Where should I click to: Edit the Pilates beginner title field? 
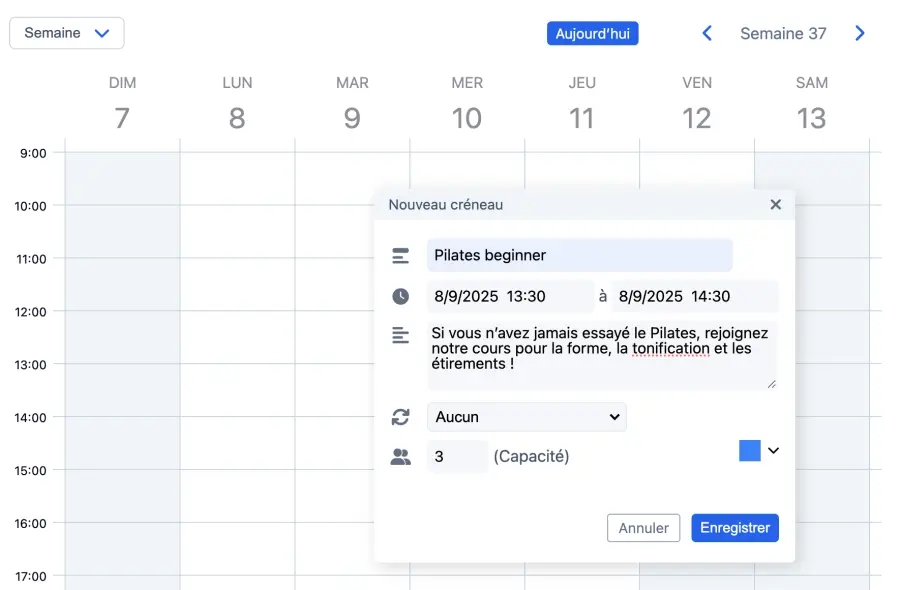579,255
